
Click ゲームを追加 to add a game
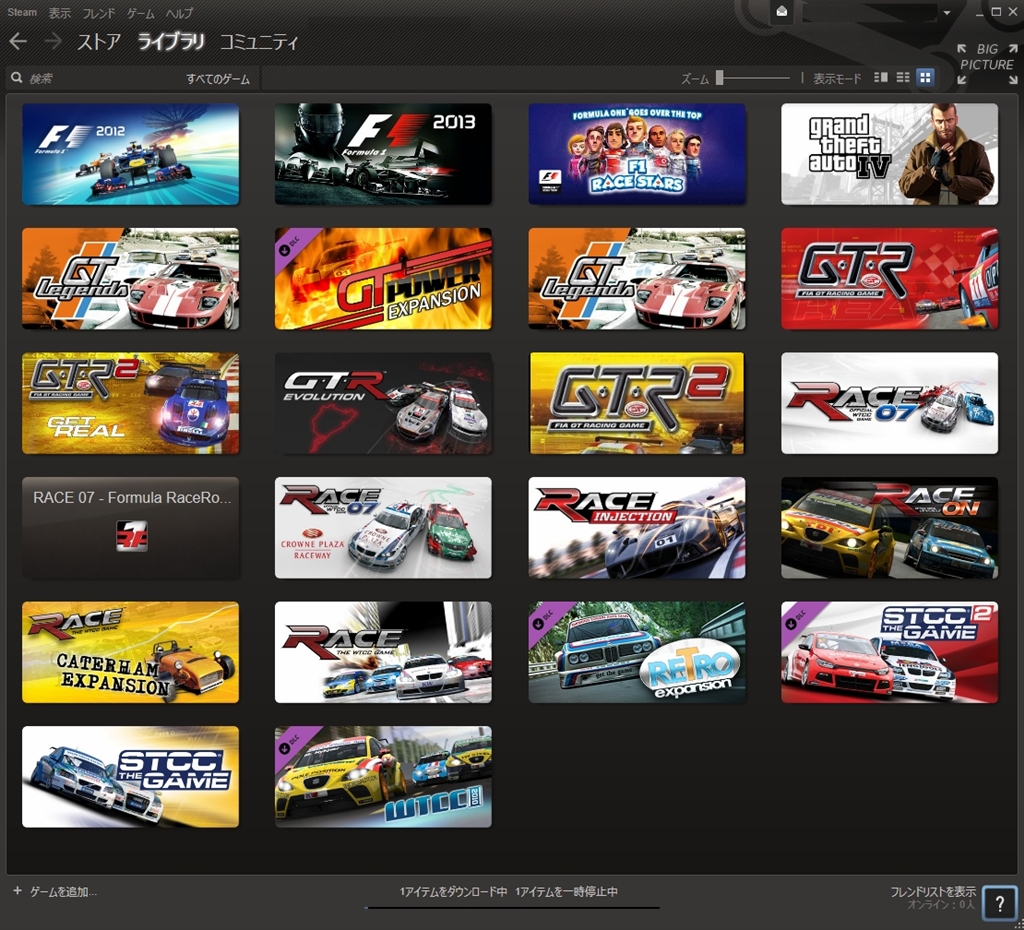(63, 891)
